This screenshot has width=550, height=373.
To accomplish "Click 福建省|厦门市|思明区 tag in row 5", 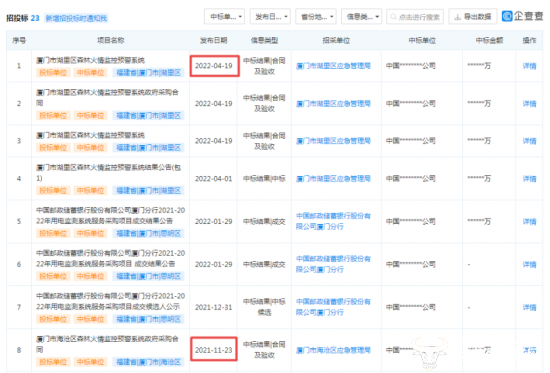I will (148, 233).
